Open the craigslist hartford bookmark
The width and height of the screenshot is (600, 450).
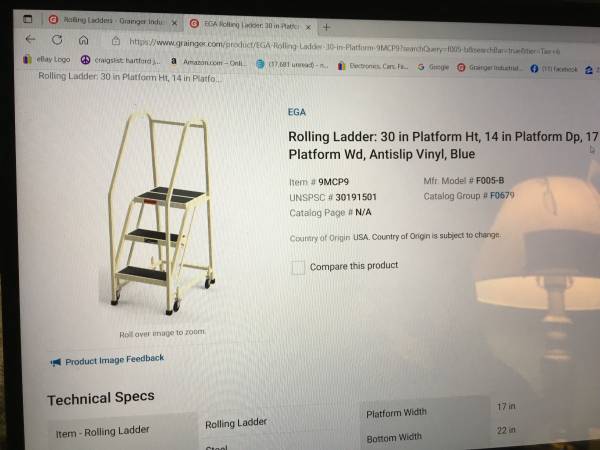click(121, 60)
